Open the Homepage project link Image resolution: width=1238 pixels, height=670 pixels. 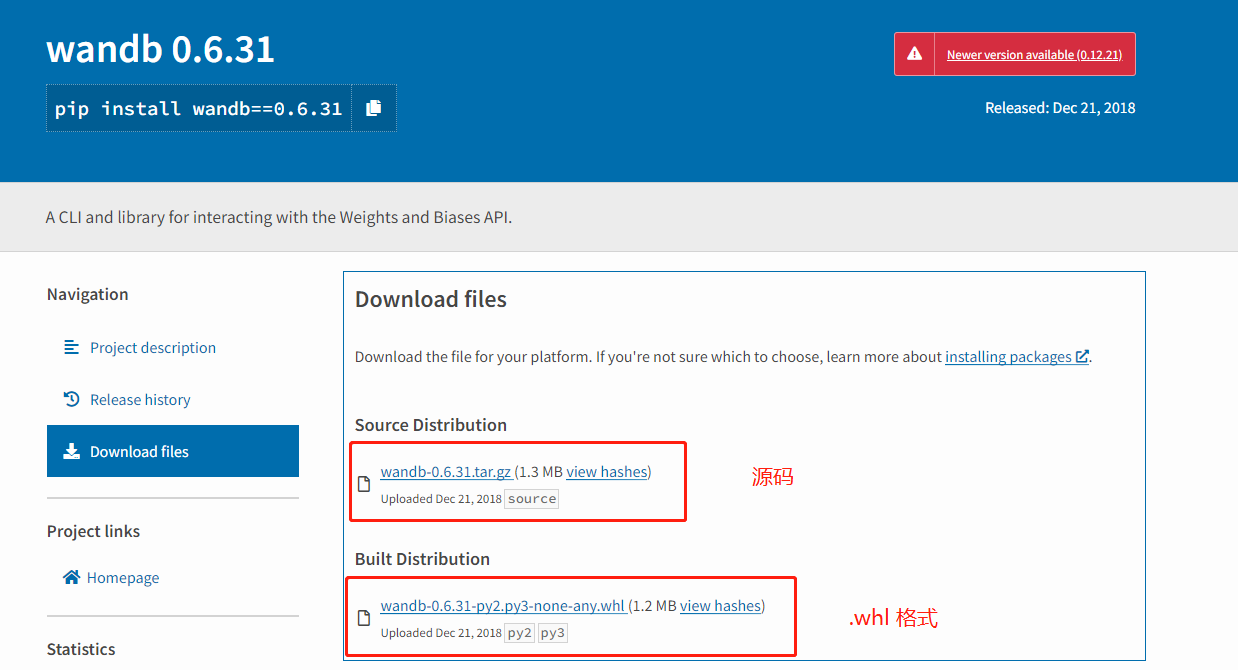point(123,577)
